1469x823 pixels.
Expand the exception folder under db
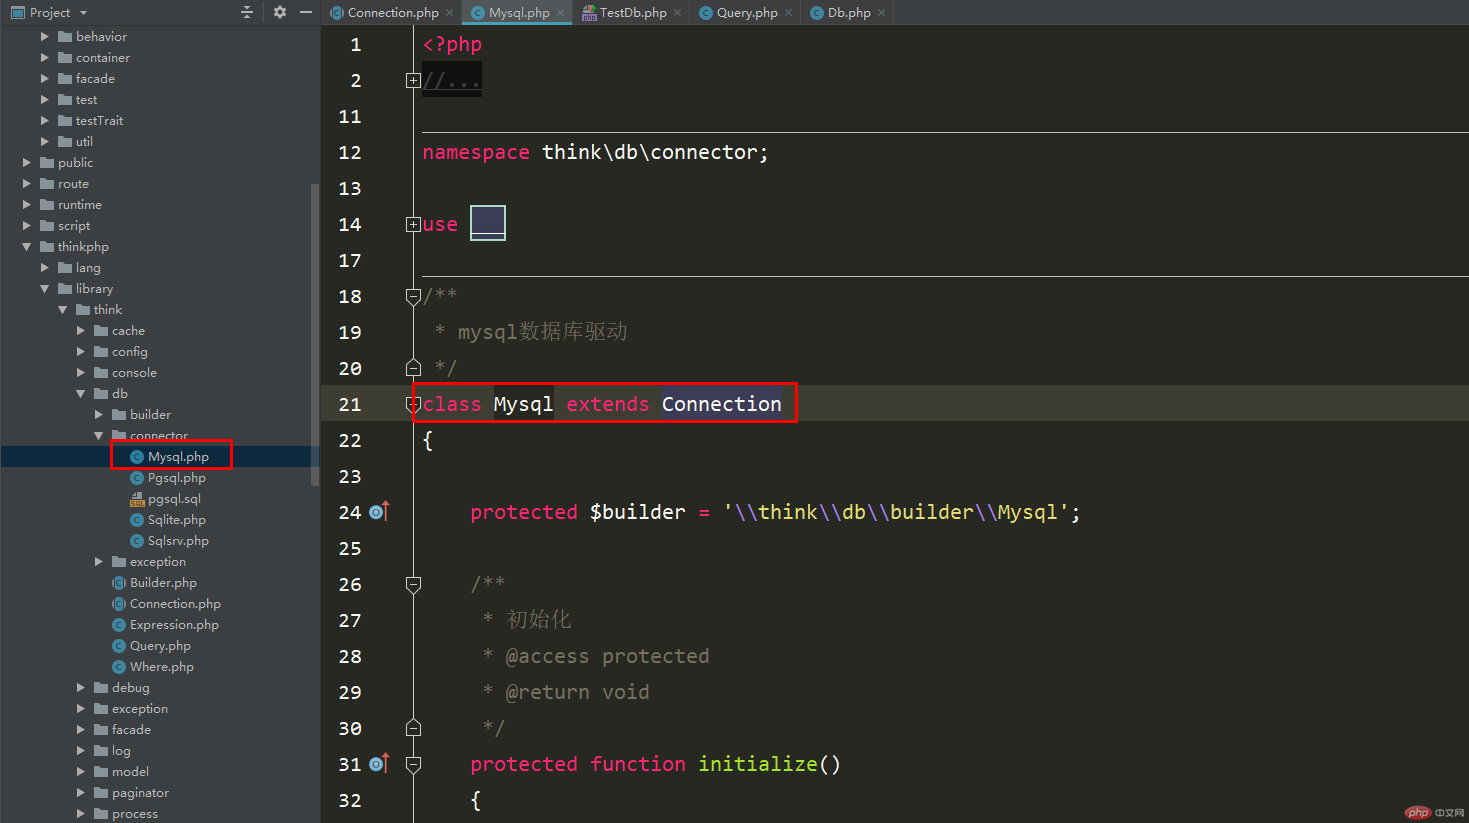98,562
